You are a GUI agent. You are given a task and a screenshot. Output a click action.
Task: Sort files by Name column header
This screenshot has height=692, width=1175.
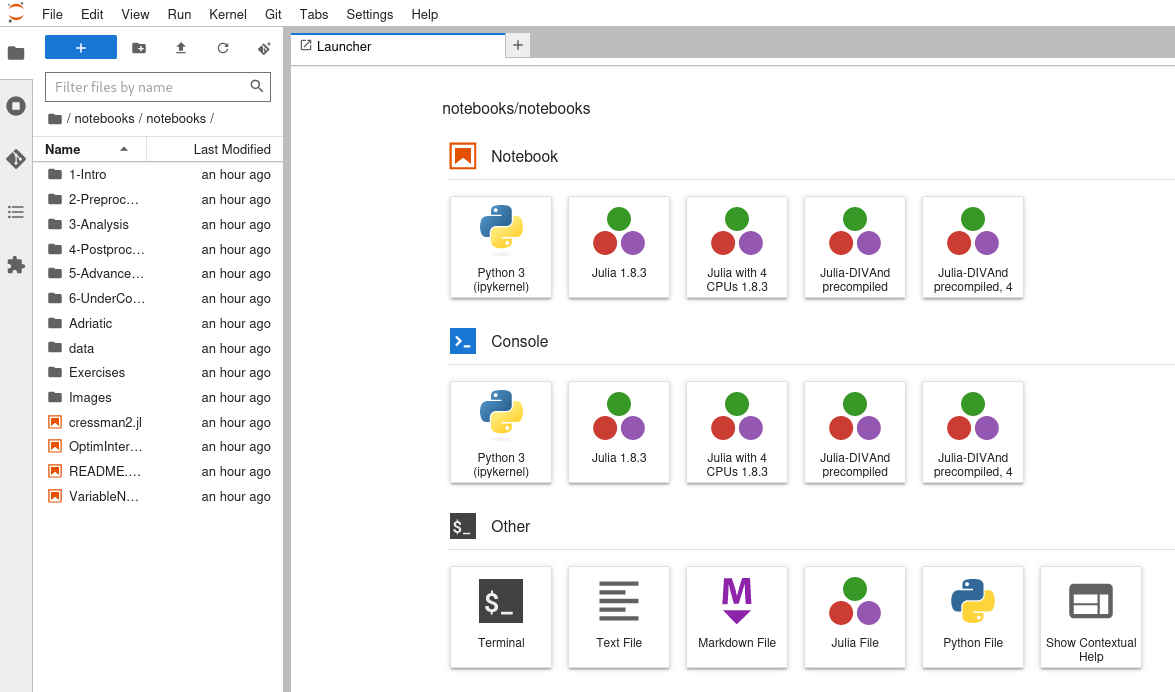pyautogui.click(x=90, y=149)
